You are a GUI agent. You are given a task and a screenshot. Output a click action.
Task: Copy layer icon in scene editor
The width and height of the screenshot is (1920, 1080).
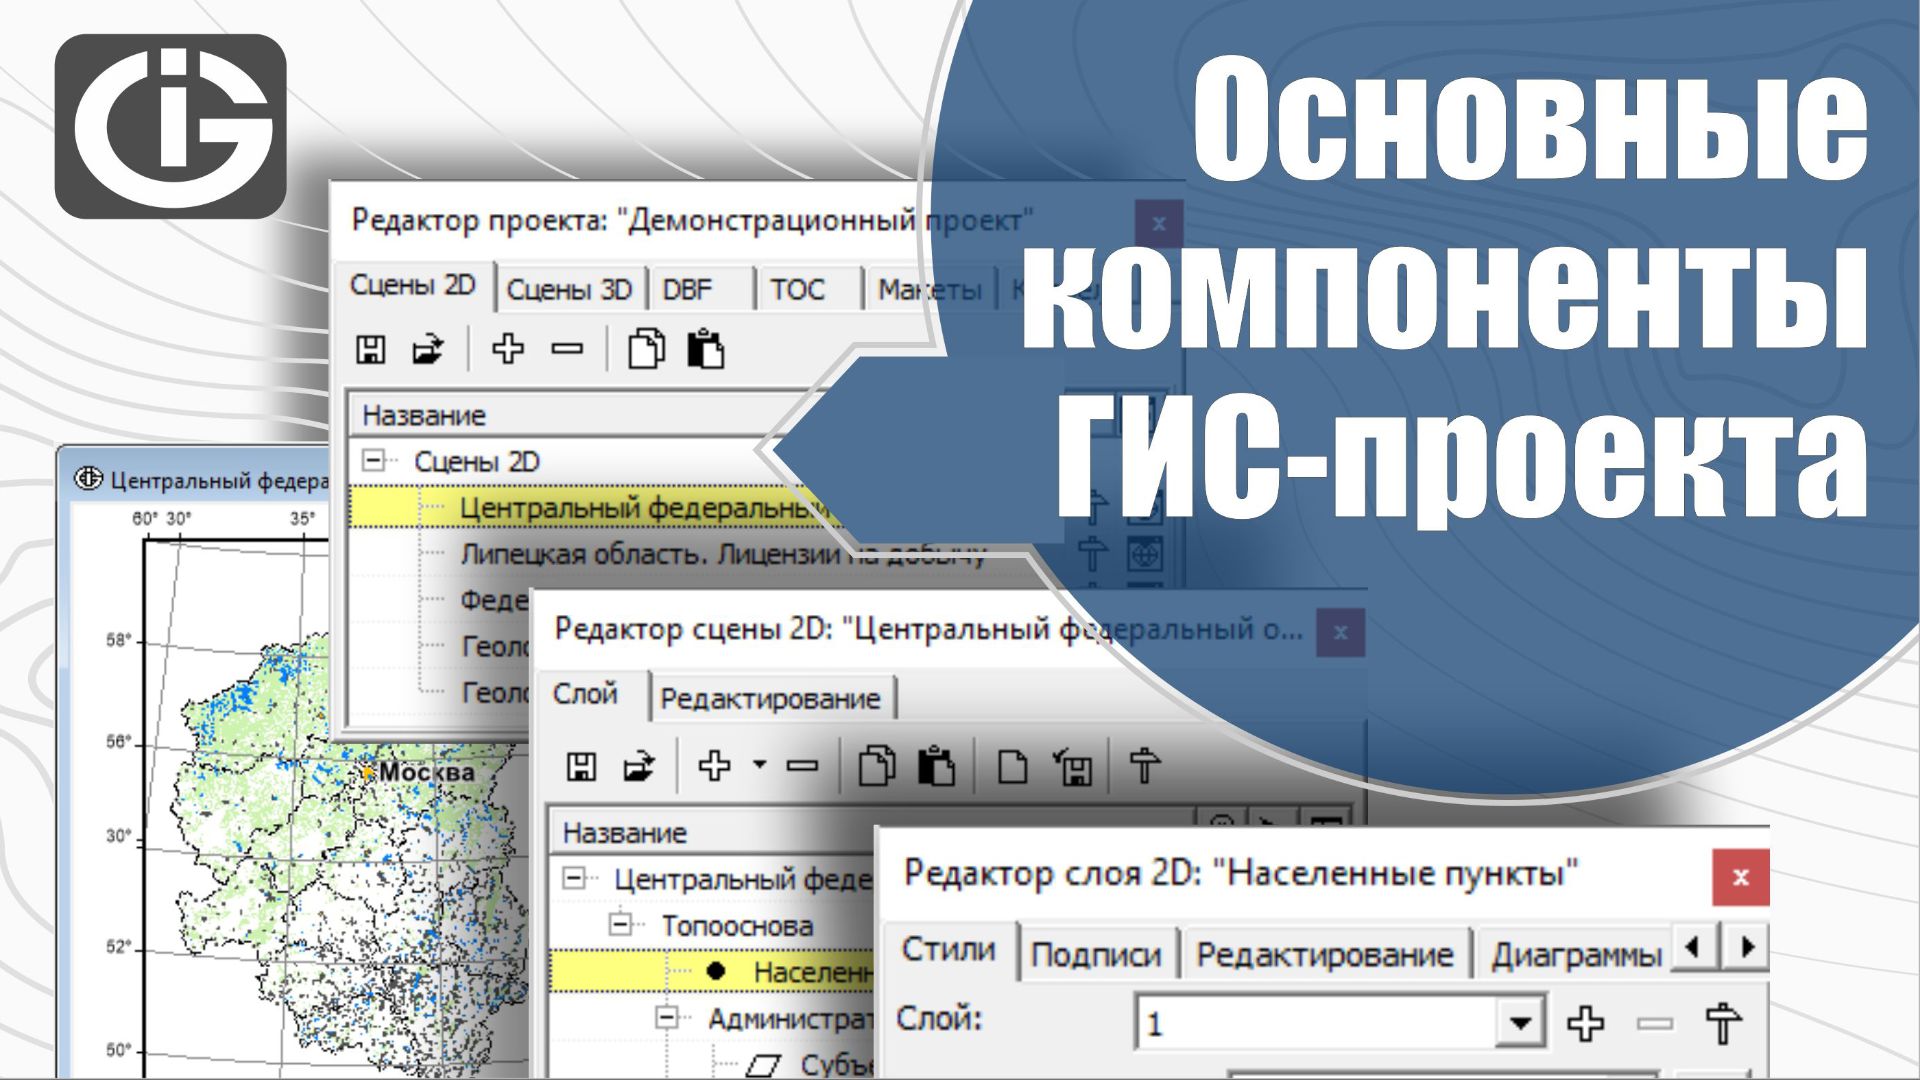coord(877,766)
